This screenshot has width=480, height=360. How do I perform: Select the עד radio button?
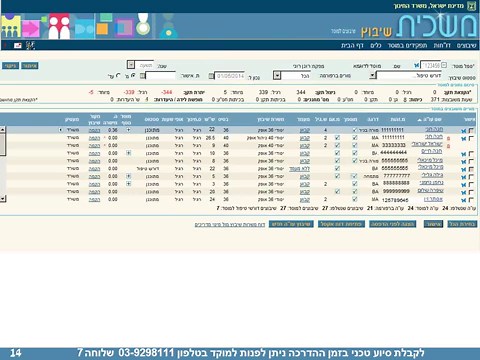point(118,76)
